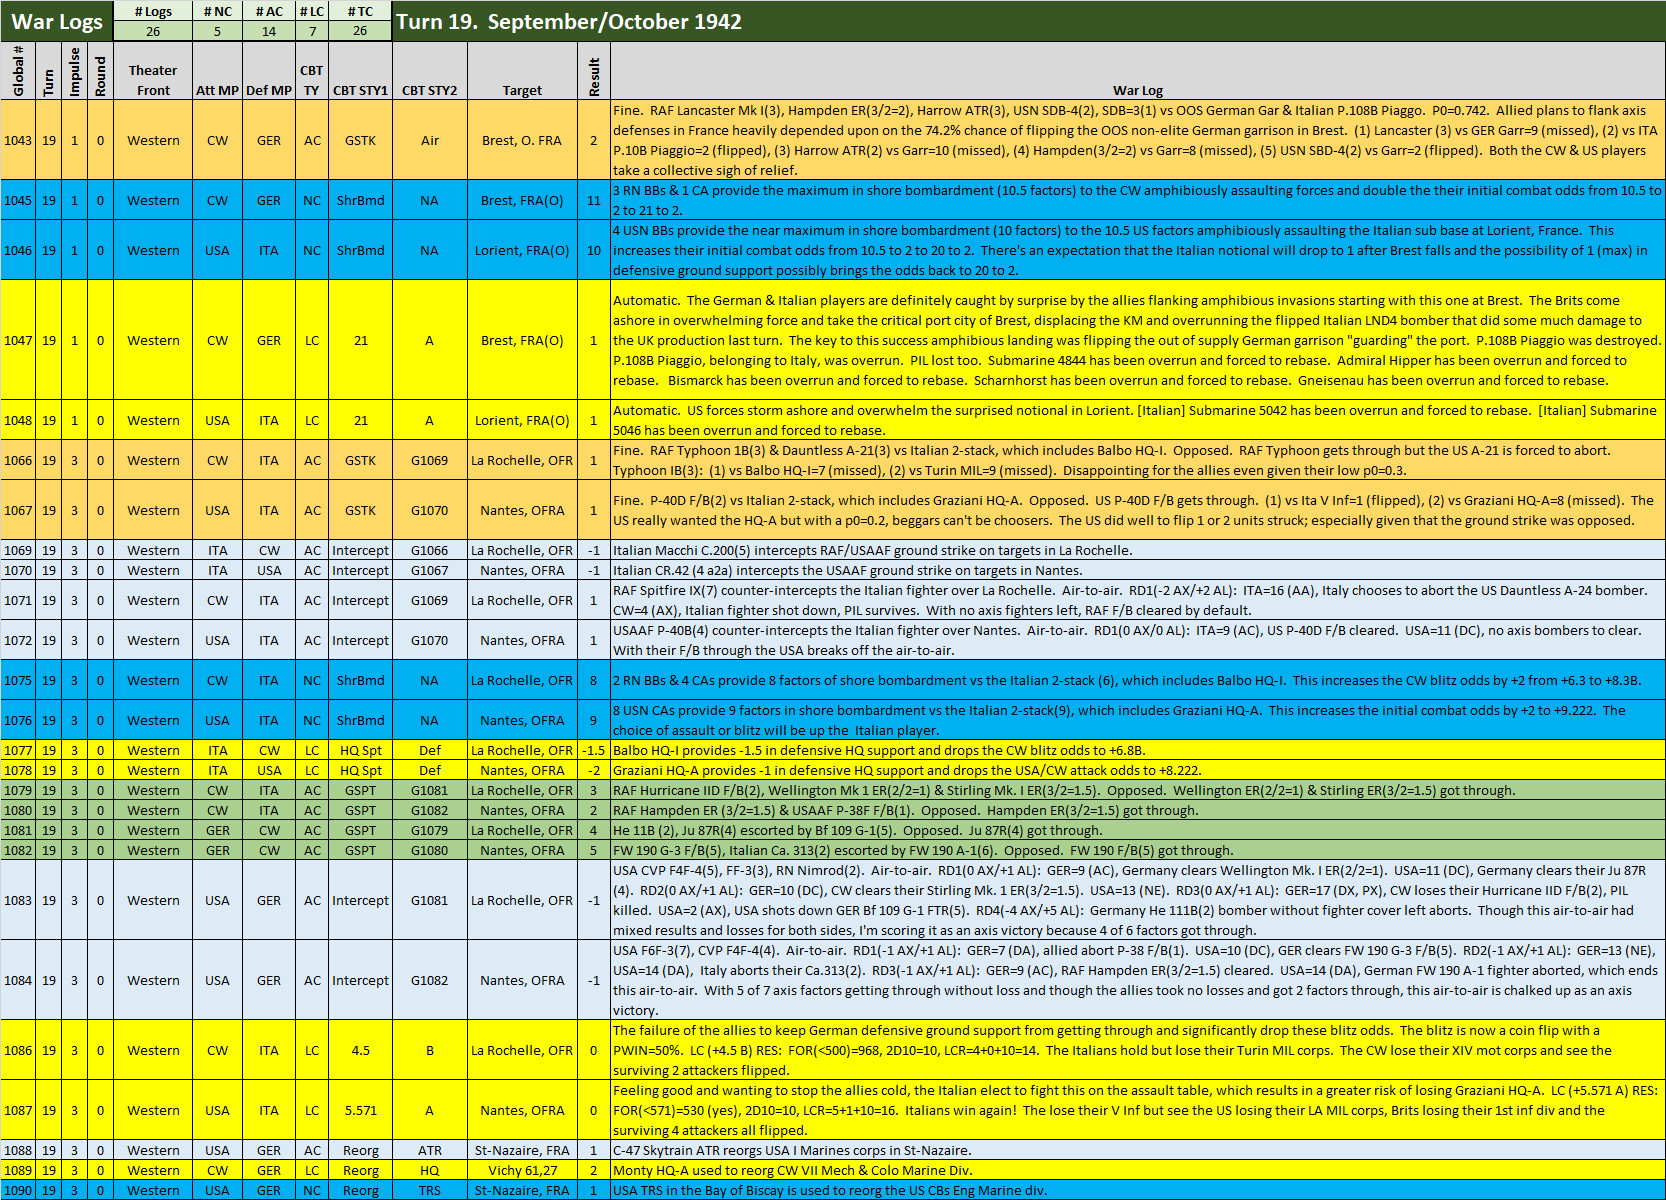Image resolution: width=1666 pixels, height=1200 pixels.
Task: Select 'Reorg' cell in row 1090
Action: 360,1190
